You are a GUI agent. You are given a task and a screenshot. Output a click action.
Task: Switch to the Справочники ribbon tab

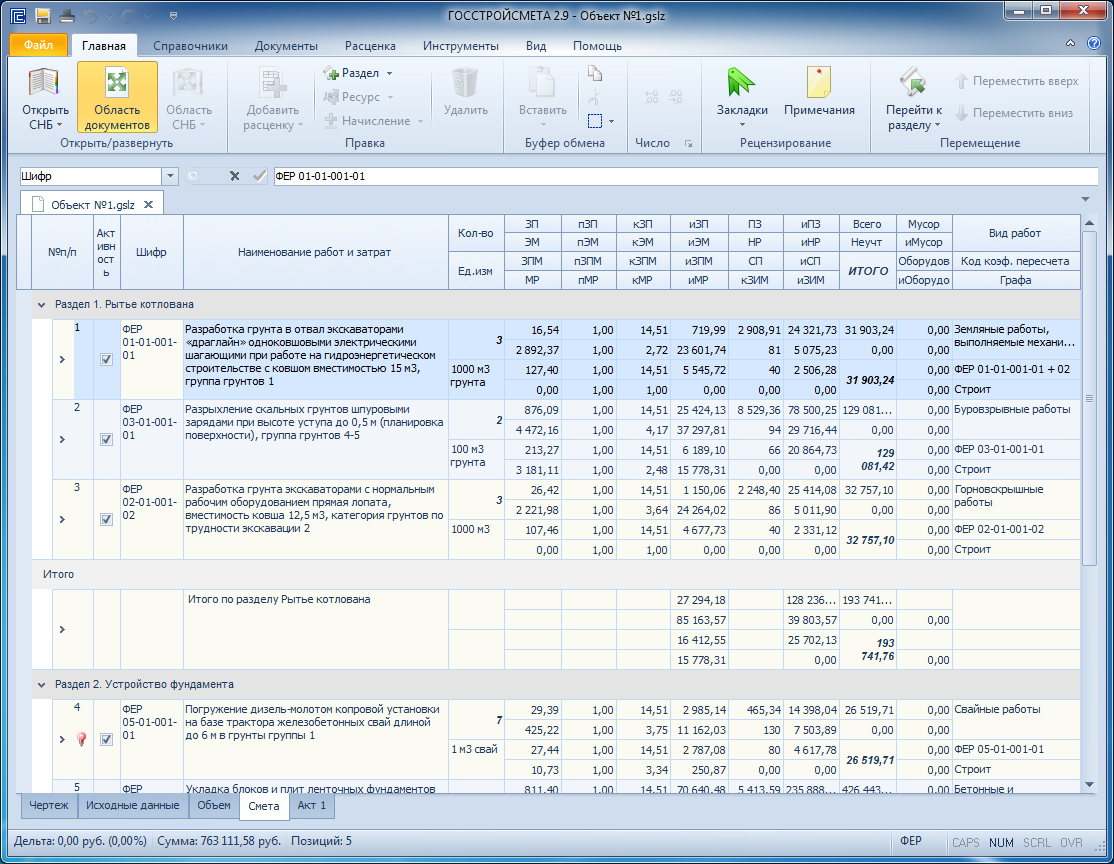pyautogui.click(x=190, y=45)
